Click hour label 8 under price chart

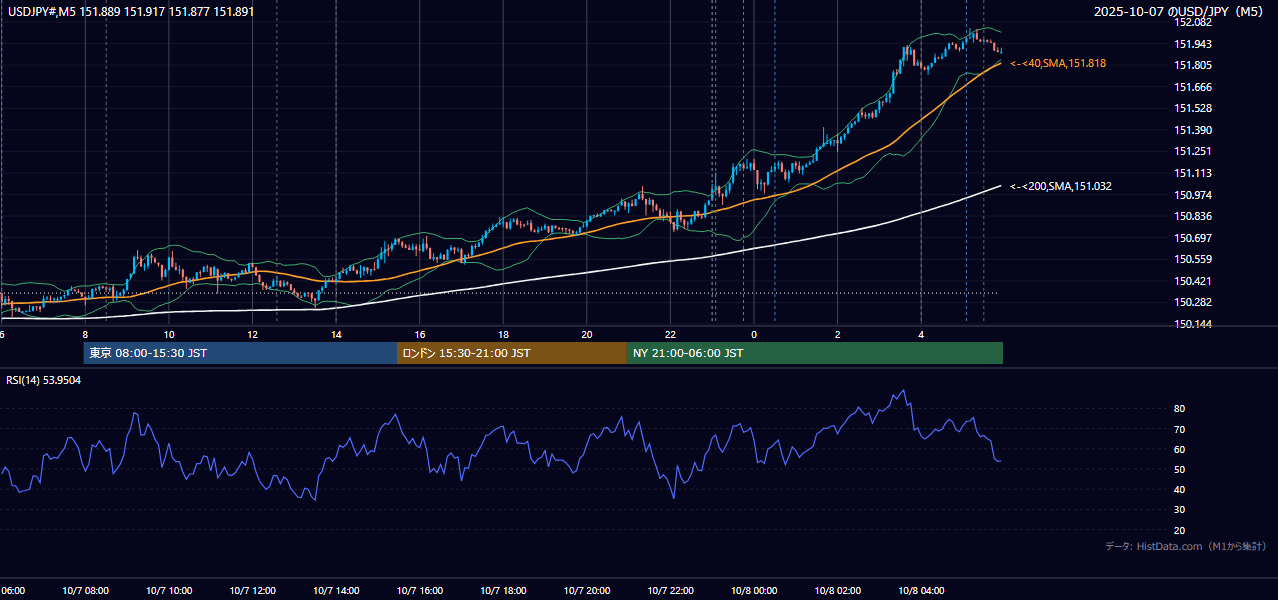[x=85, y=334]
